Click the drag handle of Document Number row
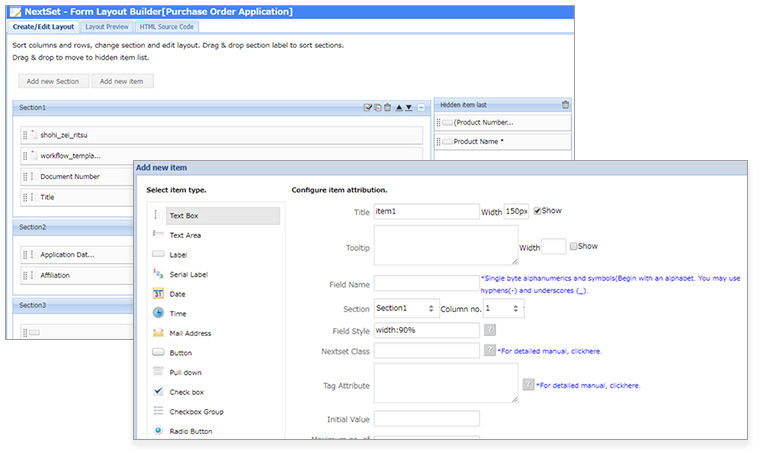The width and height of the screenshot is (764, 462). [25, 176]
